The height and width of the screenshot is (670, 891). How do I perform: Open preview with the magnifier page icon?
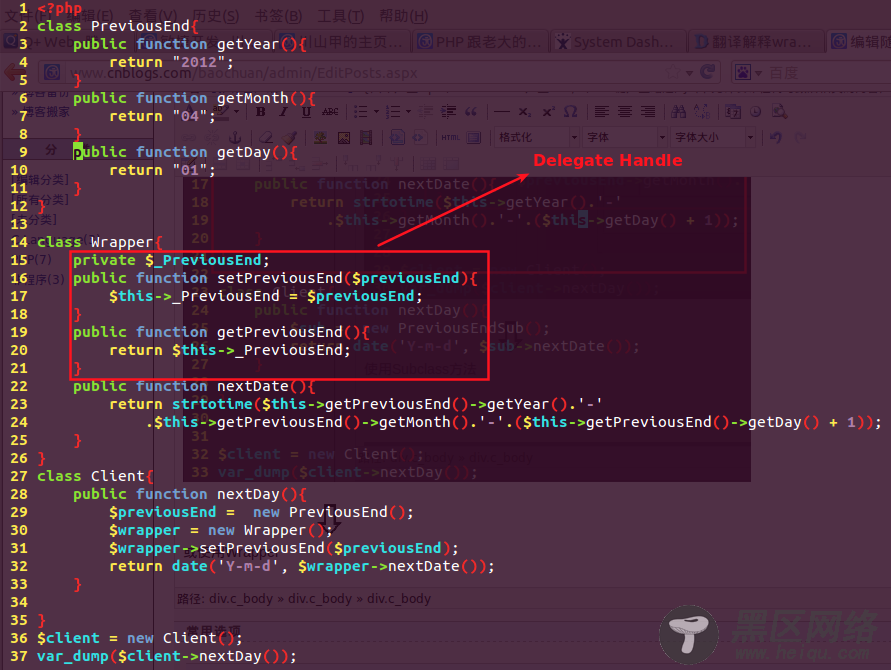779,112
